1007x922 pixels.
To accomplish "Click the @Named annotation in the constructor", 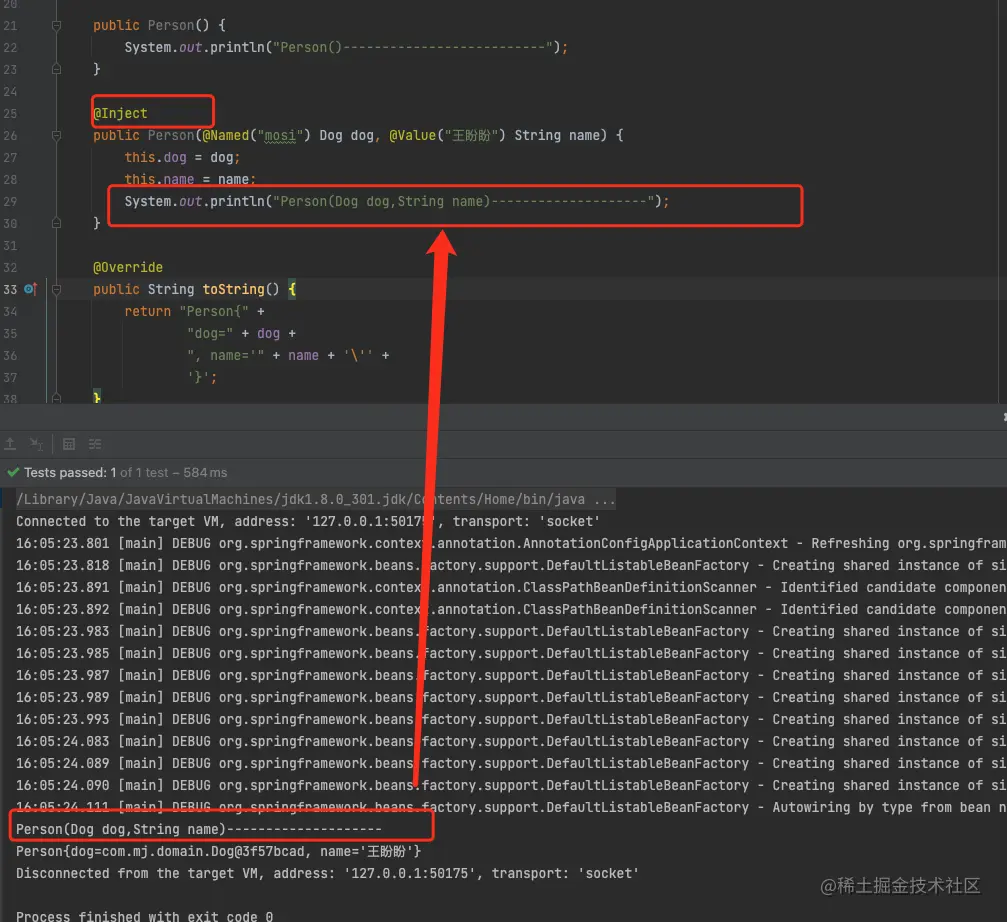I will 225,135.
